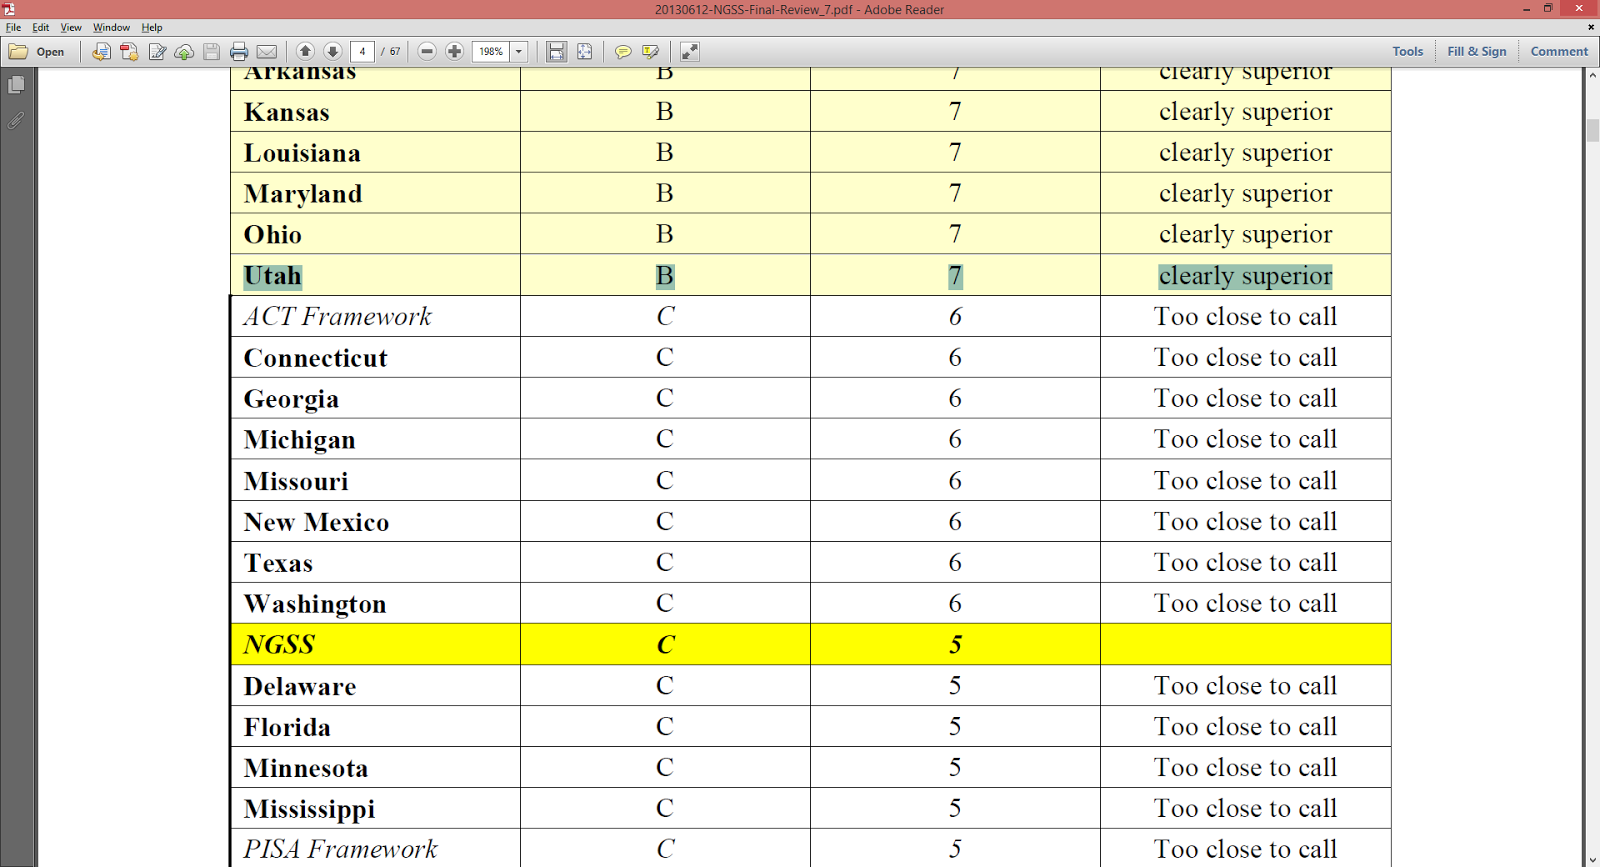Click the 'Connecticut' state name
The width and height of the screenshot is (1600, 867).
pyautogui.click(x=316, y=358)
